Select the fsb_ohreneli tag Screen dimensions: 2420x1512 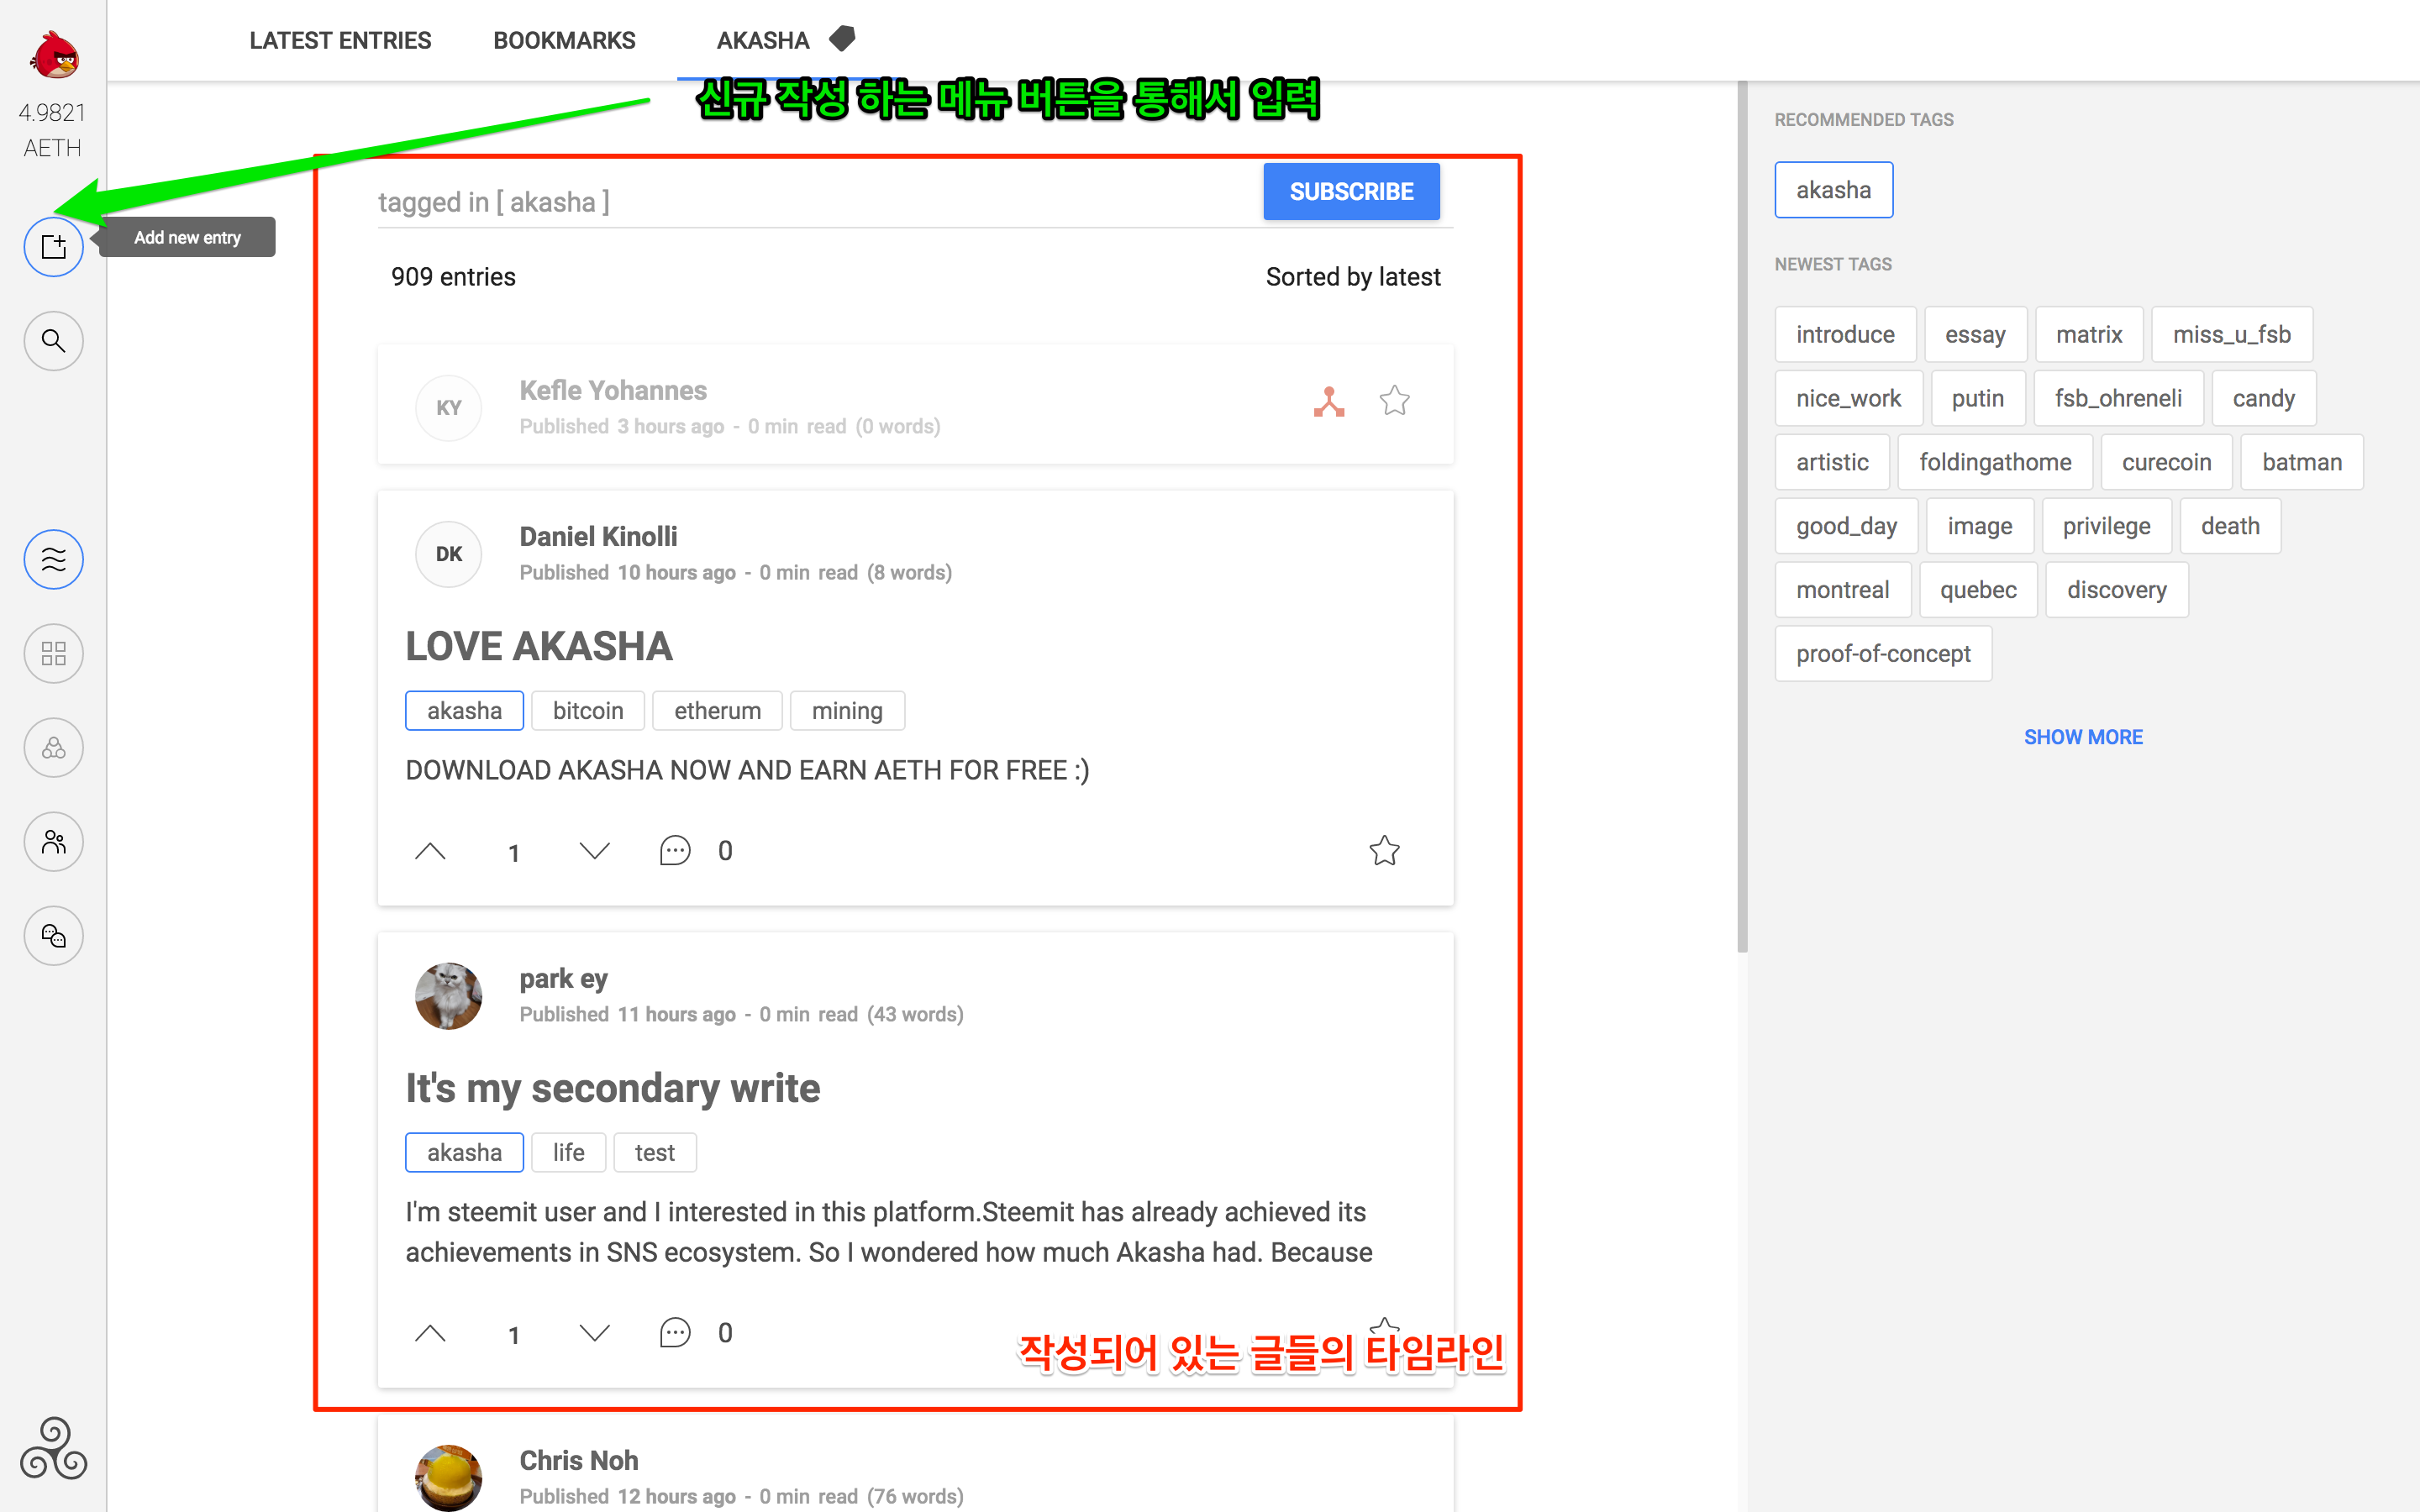coord(2118,398)
